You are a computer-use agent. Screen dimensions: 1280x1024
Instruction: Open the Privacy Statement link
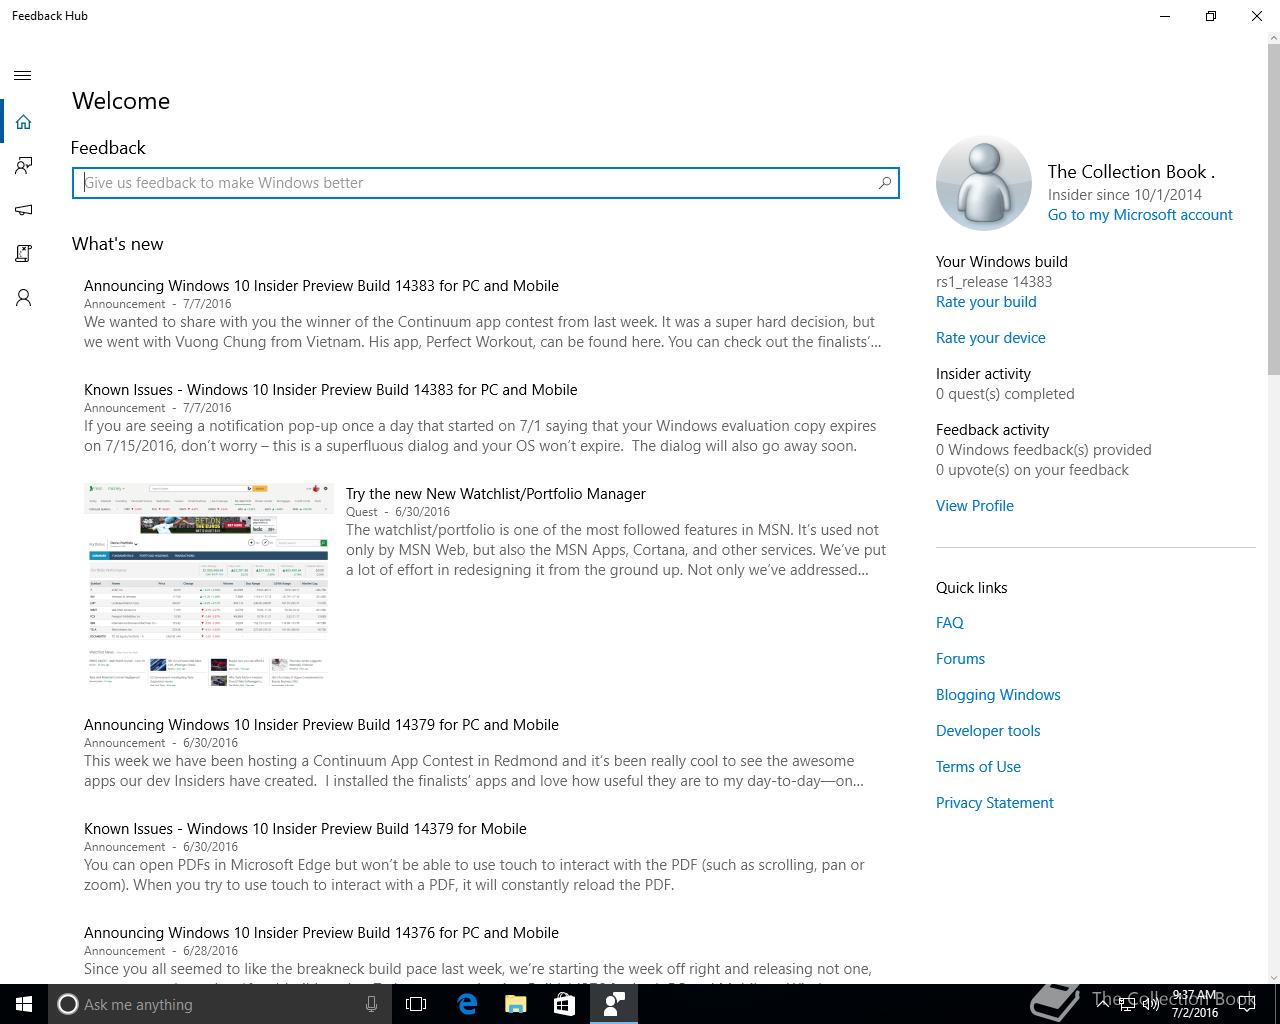tap(995, 803)
